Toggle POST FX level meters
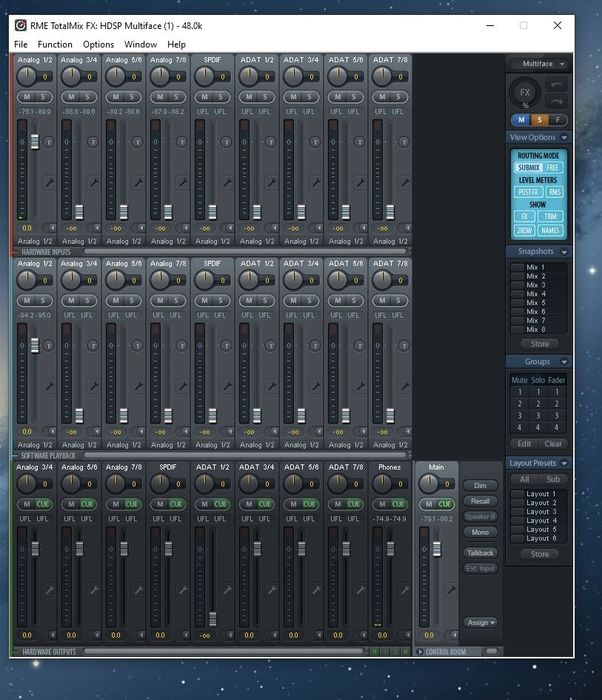 click(528, 192)
